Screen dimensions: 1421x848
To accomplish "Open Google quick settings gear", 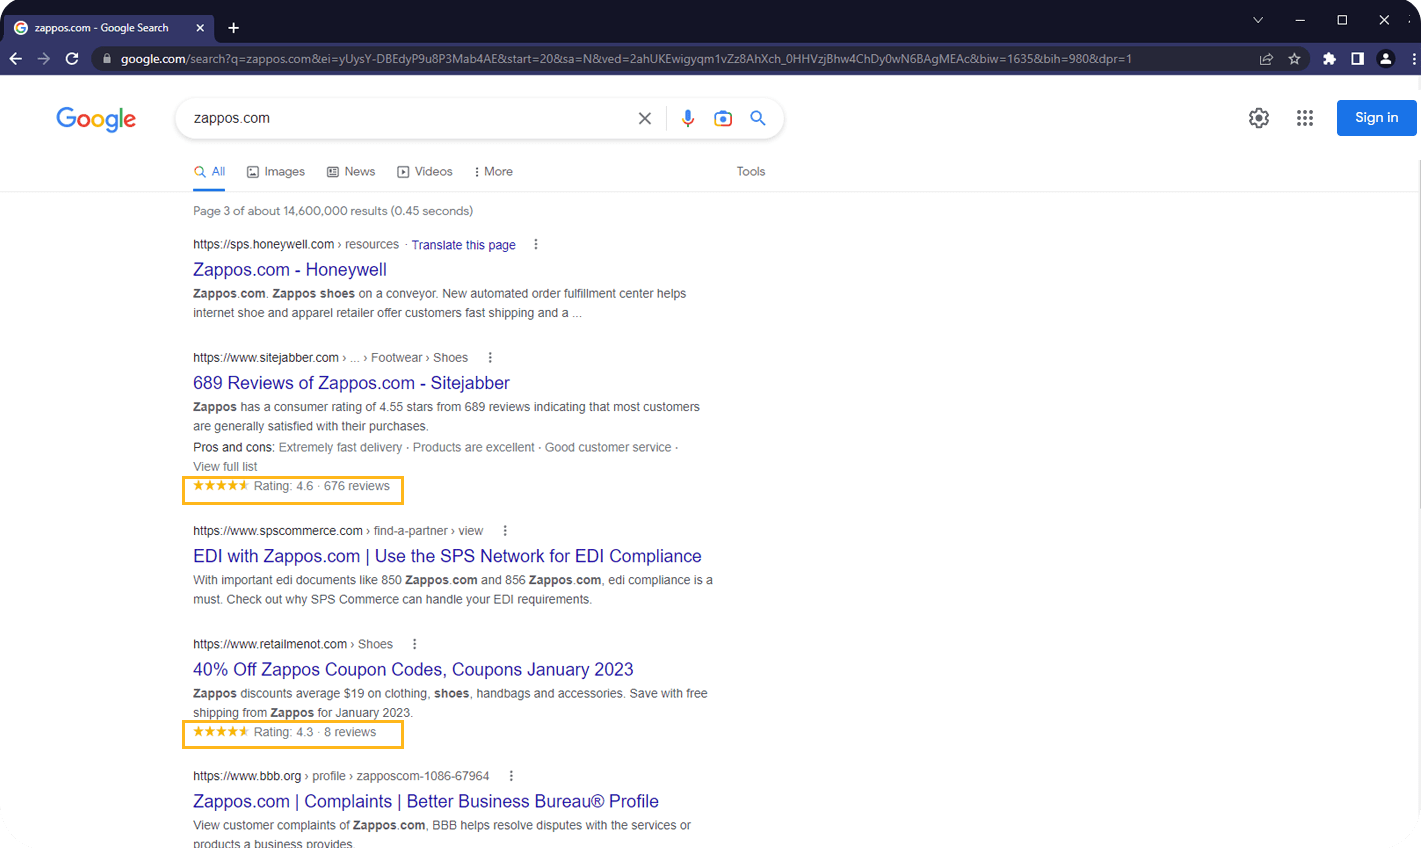I will tap(1259, 118).
